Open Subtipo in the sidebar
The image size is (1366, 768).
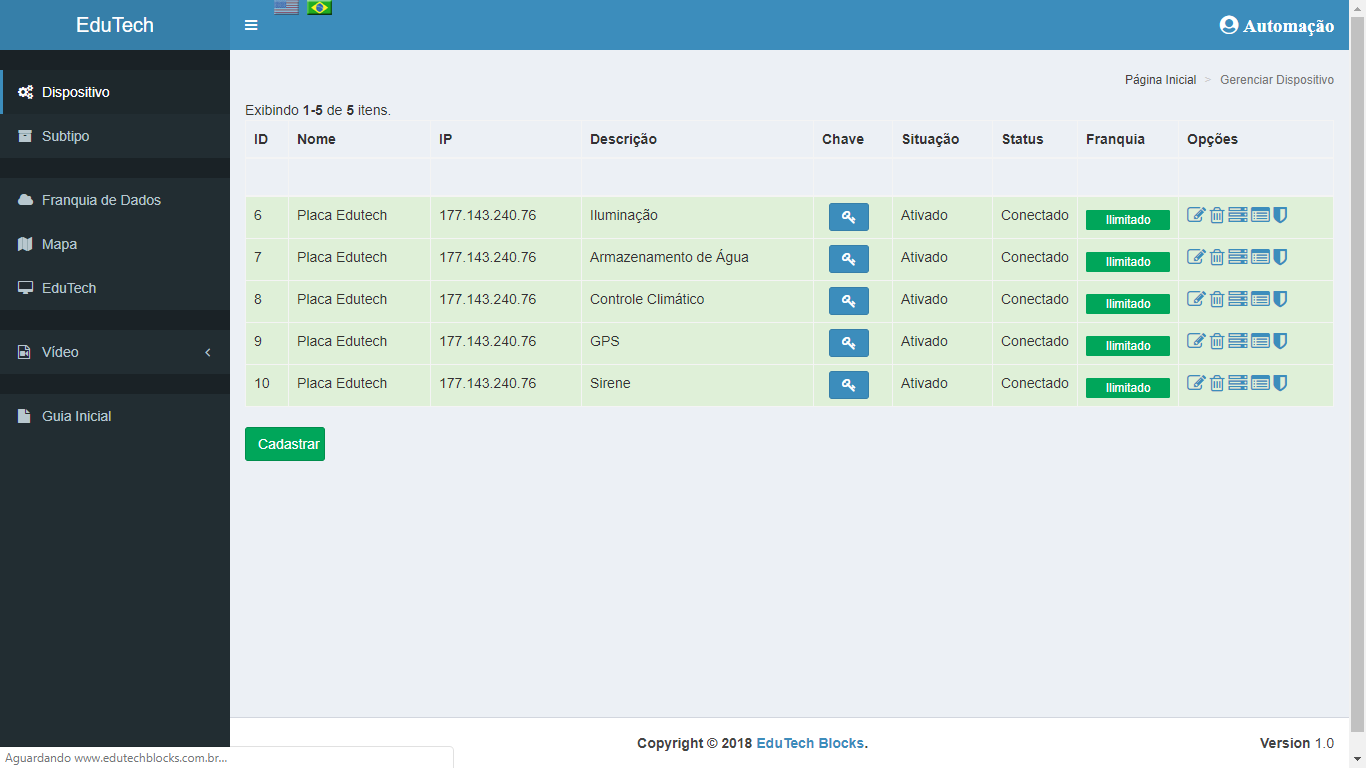(x=115, y=136)
